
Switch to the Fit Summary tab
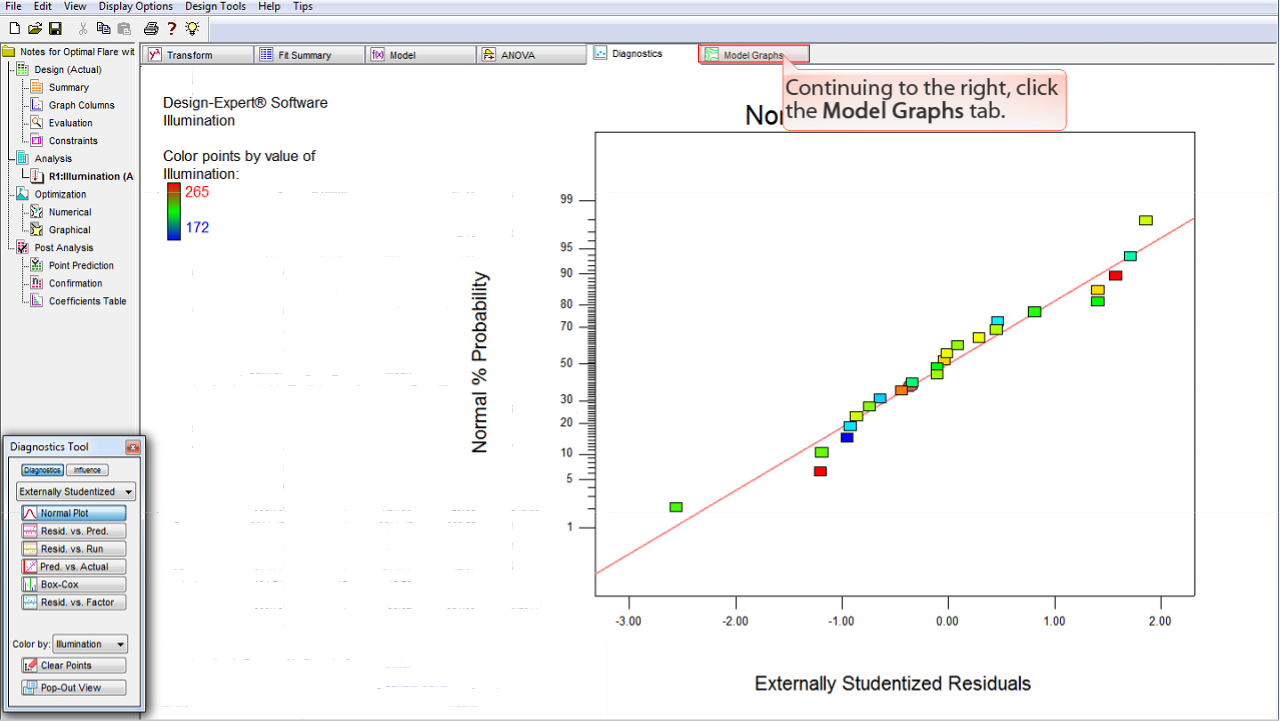pyautogui.click(x=309, y=55)
